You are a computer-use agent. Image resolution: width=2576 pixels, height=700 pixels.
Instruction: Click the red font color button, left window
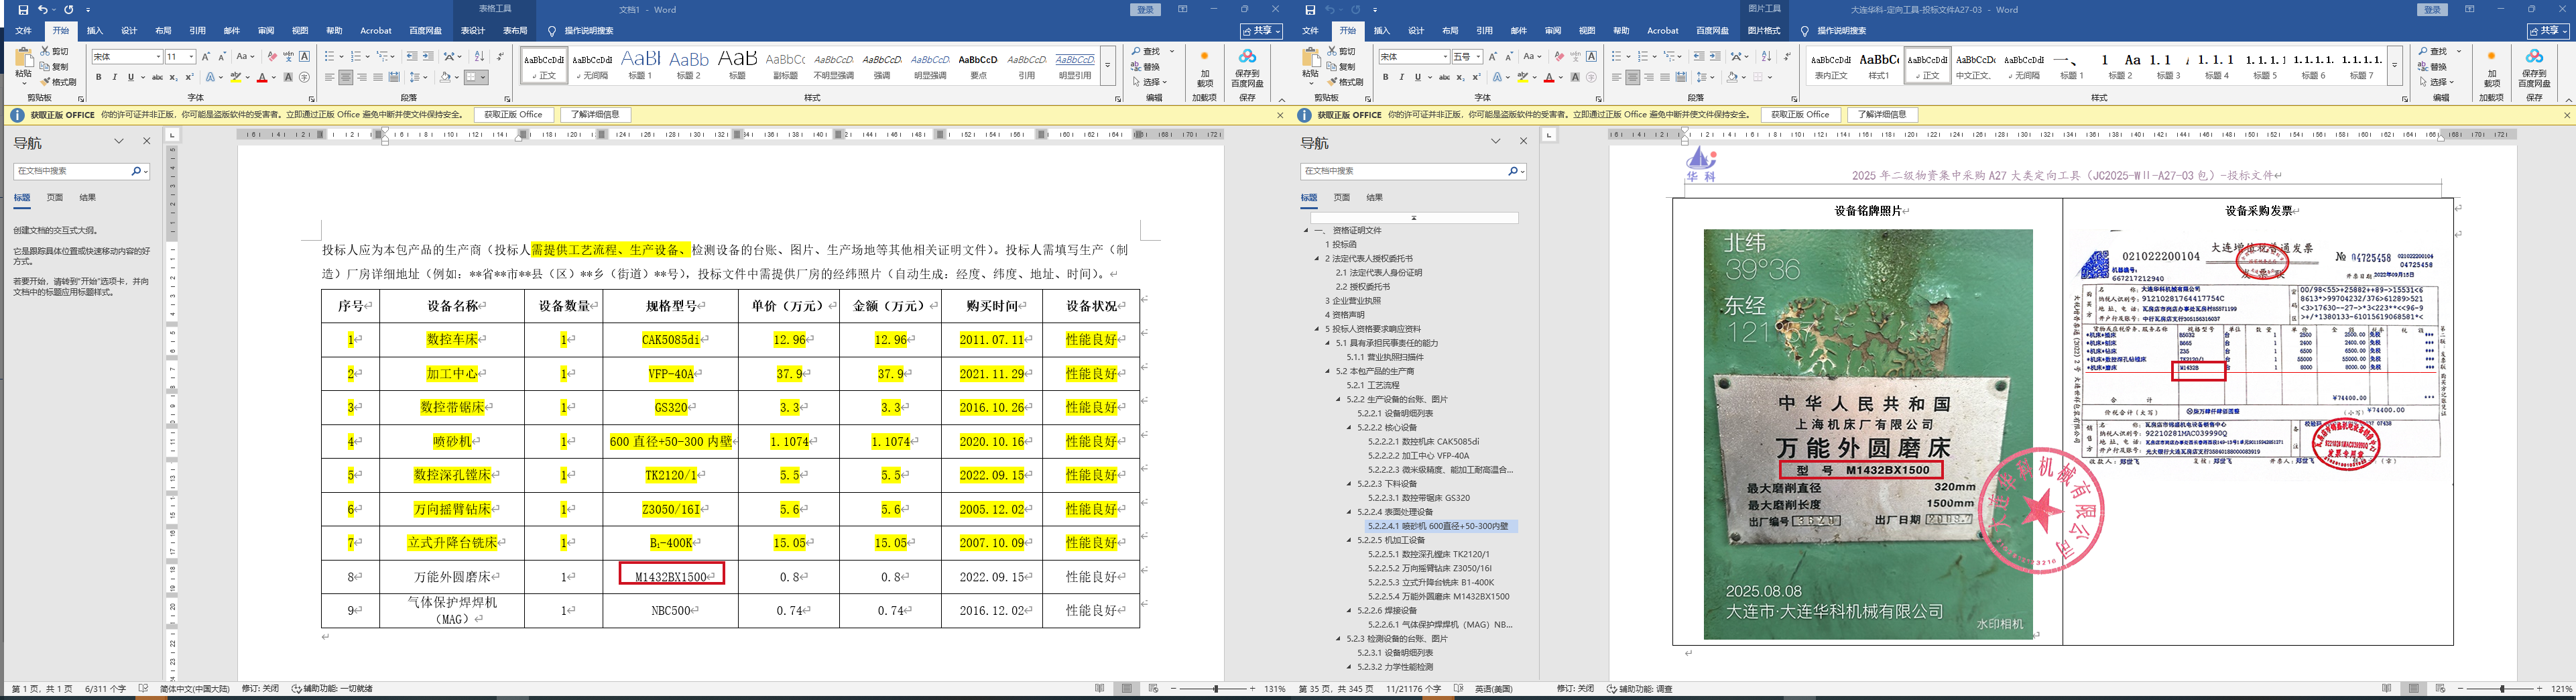(262, 77)
